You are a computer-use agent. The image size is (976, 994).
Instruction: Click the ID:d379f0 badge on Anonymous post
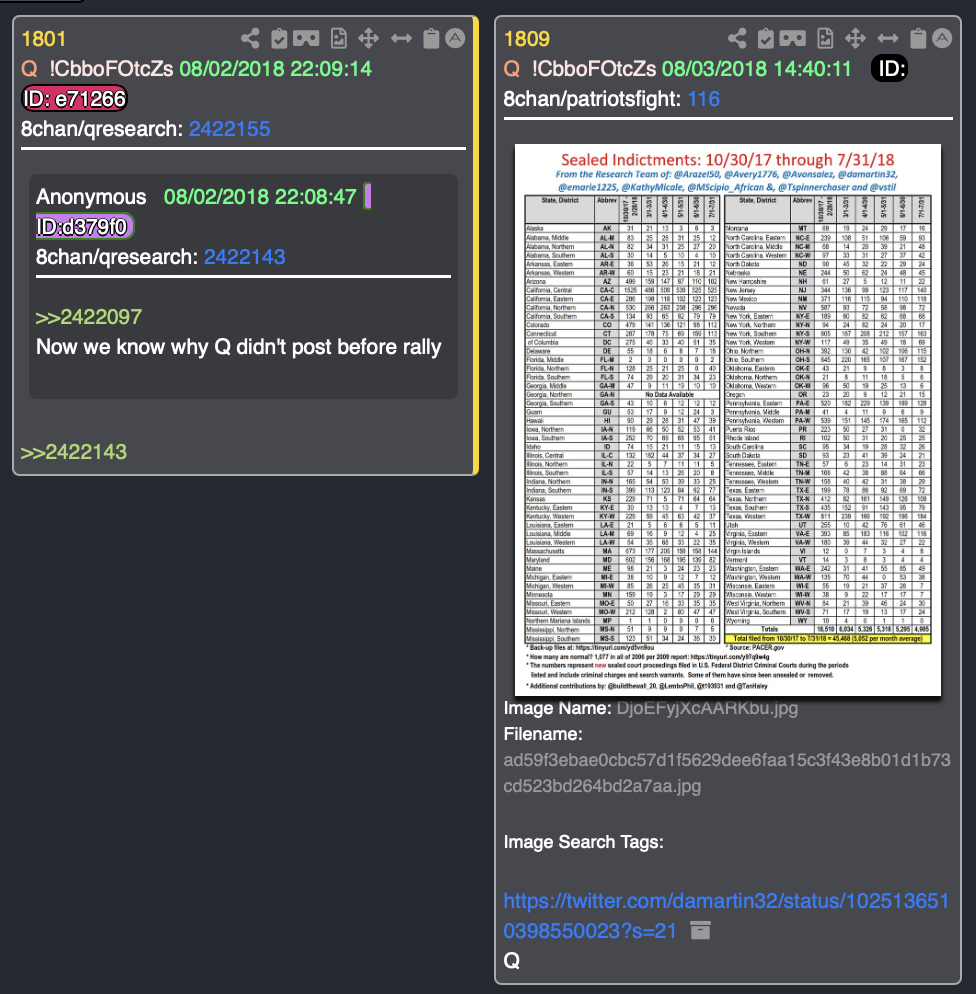pos(84,226)
